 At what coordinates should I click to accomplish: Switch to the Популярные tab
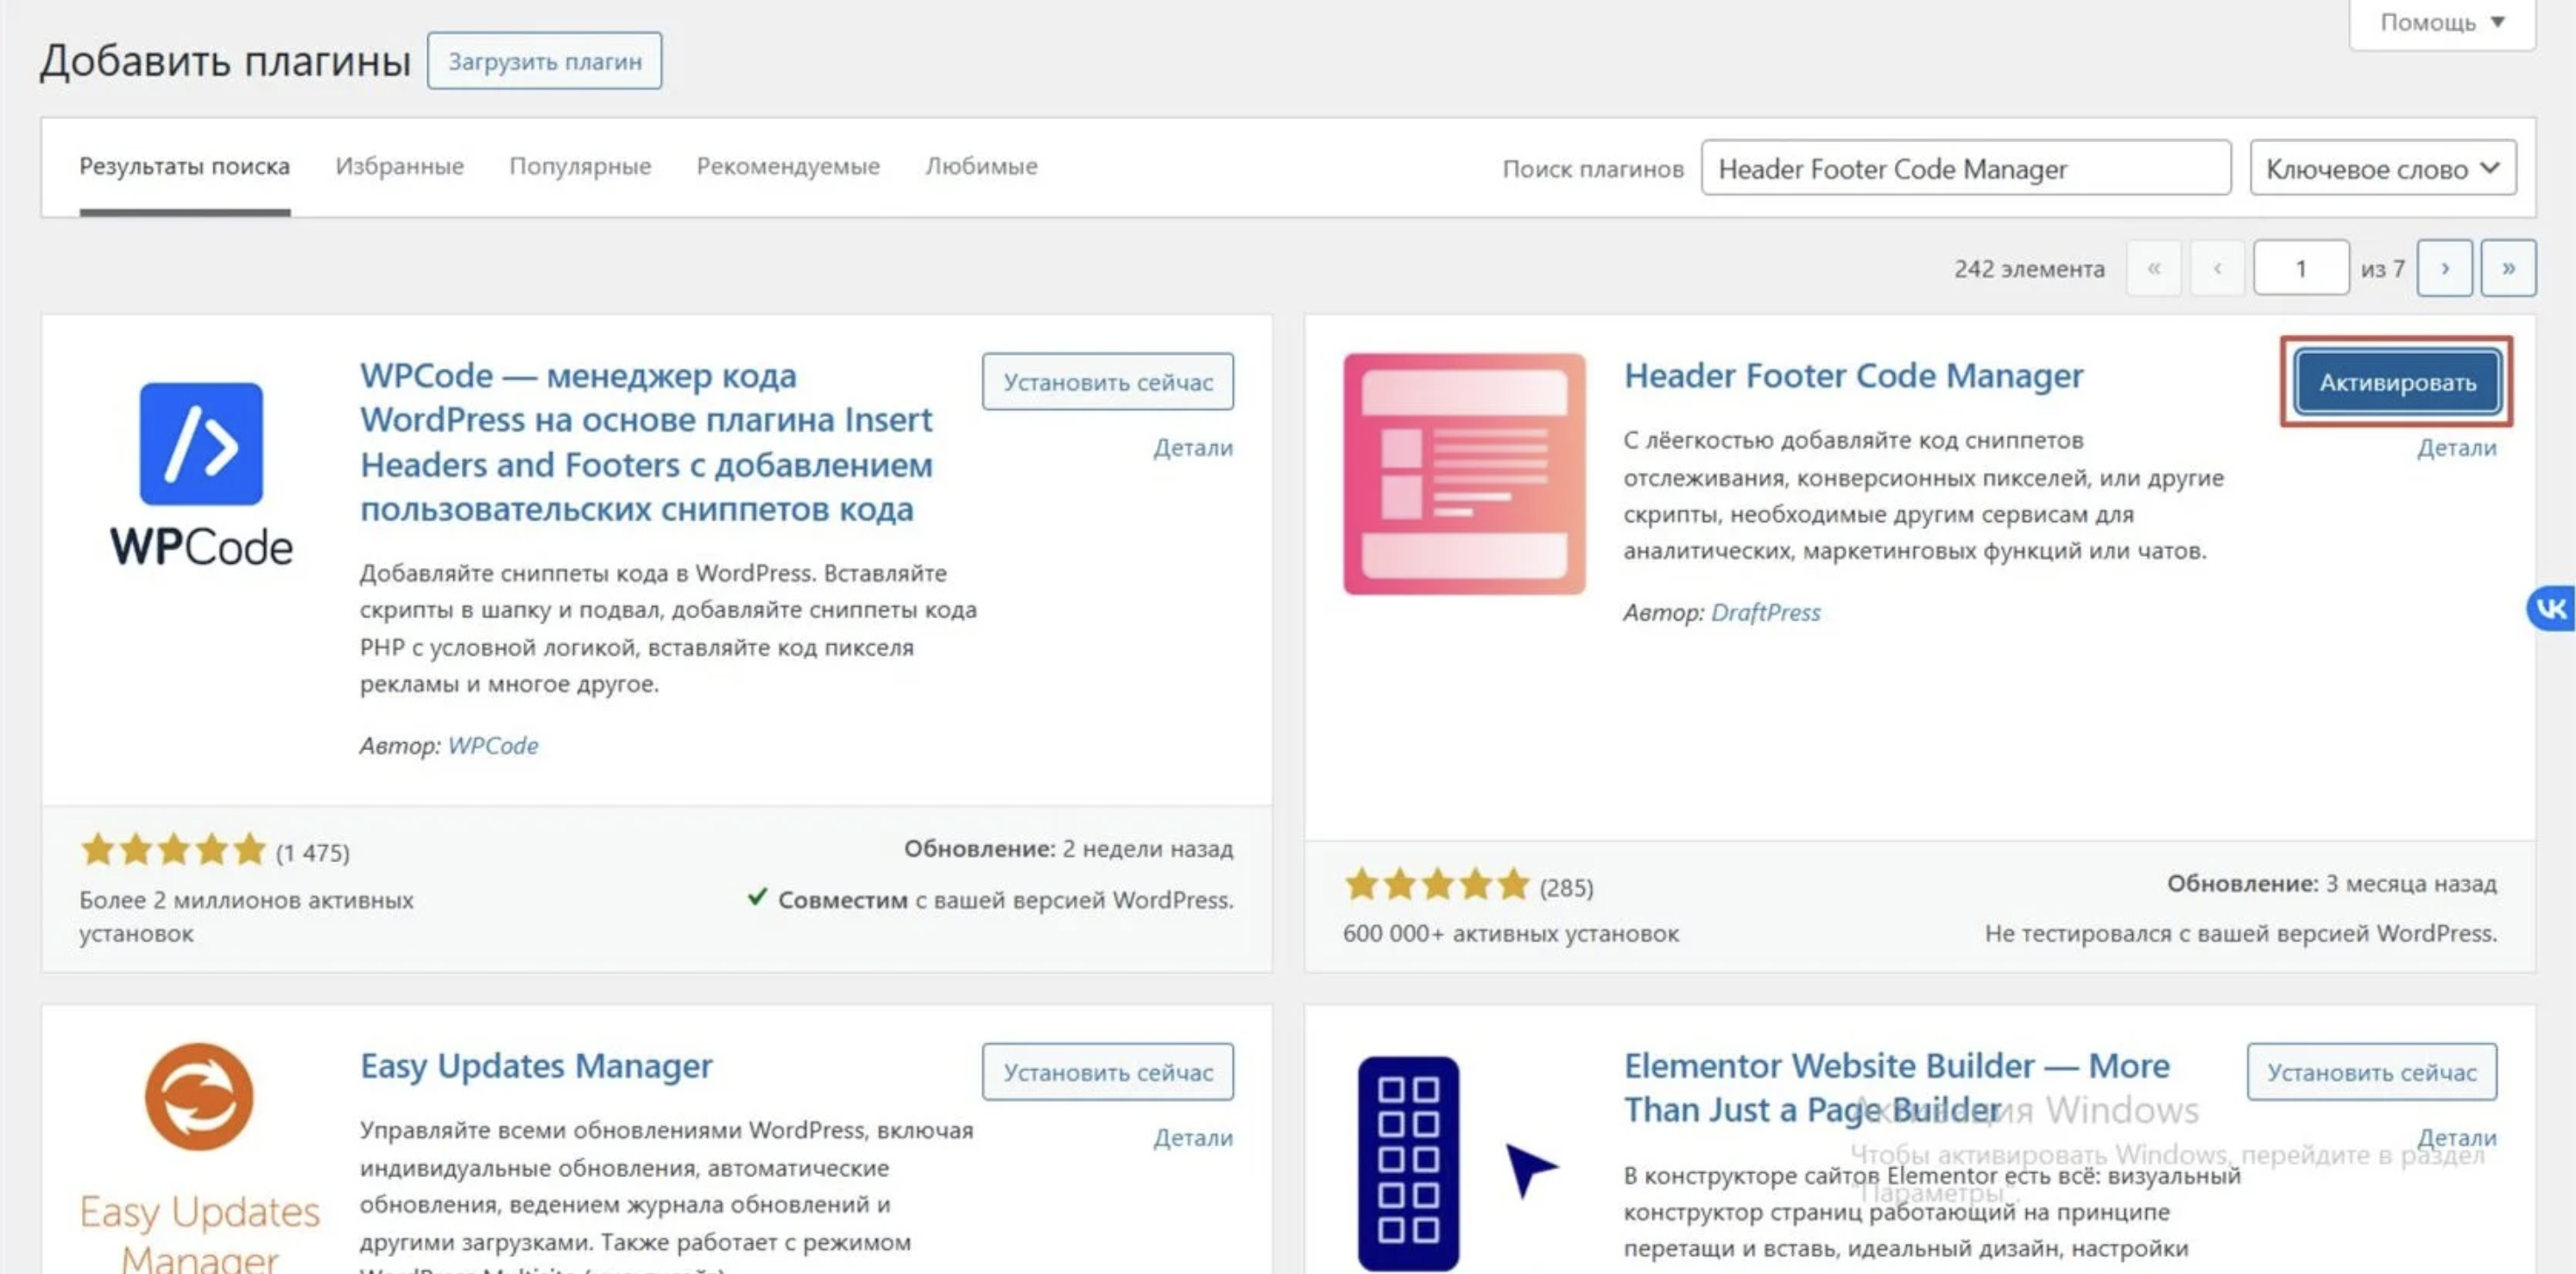pyautogui.click(x=579, y=166)
